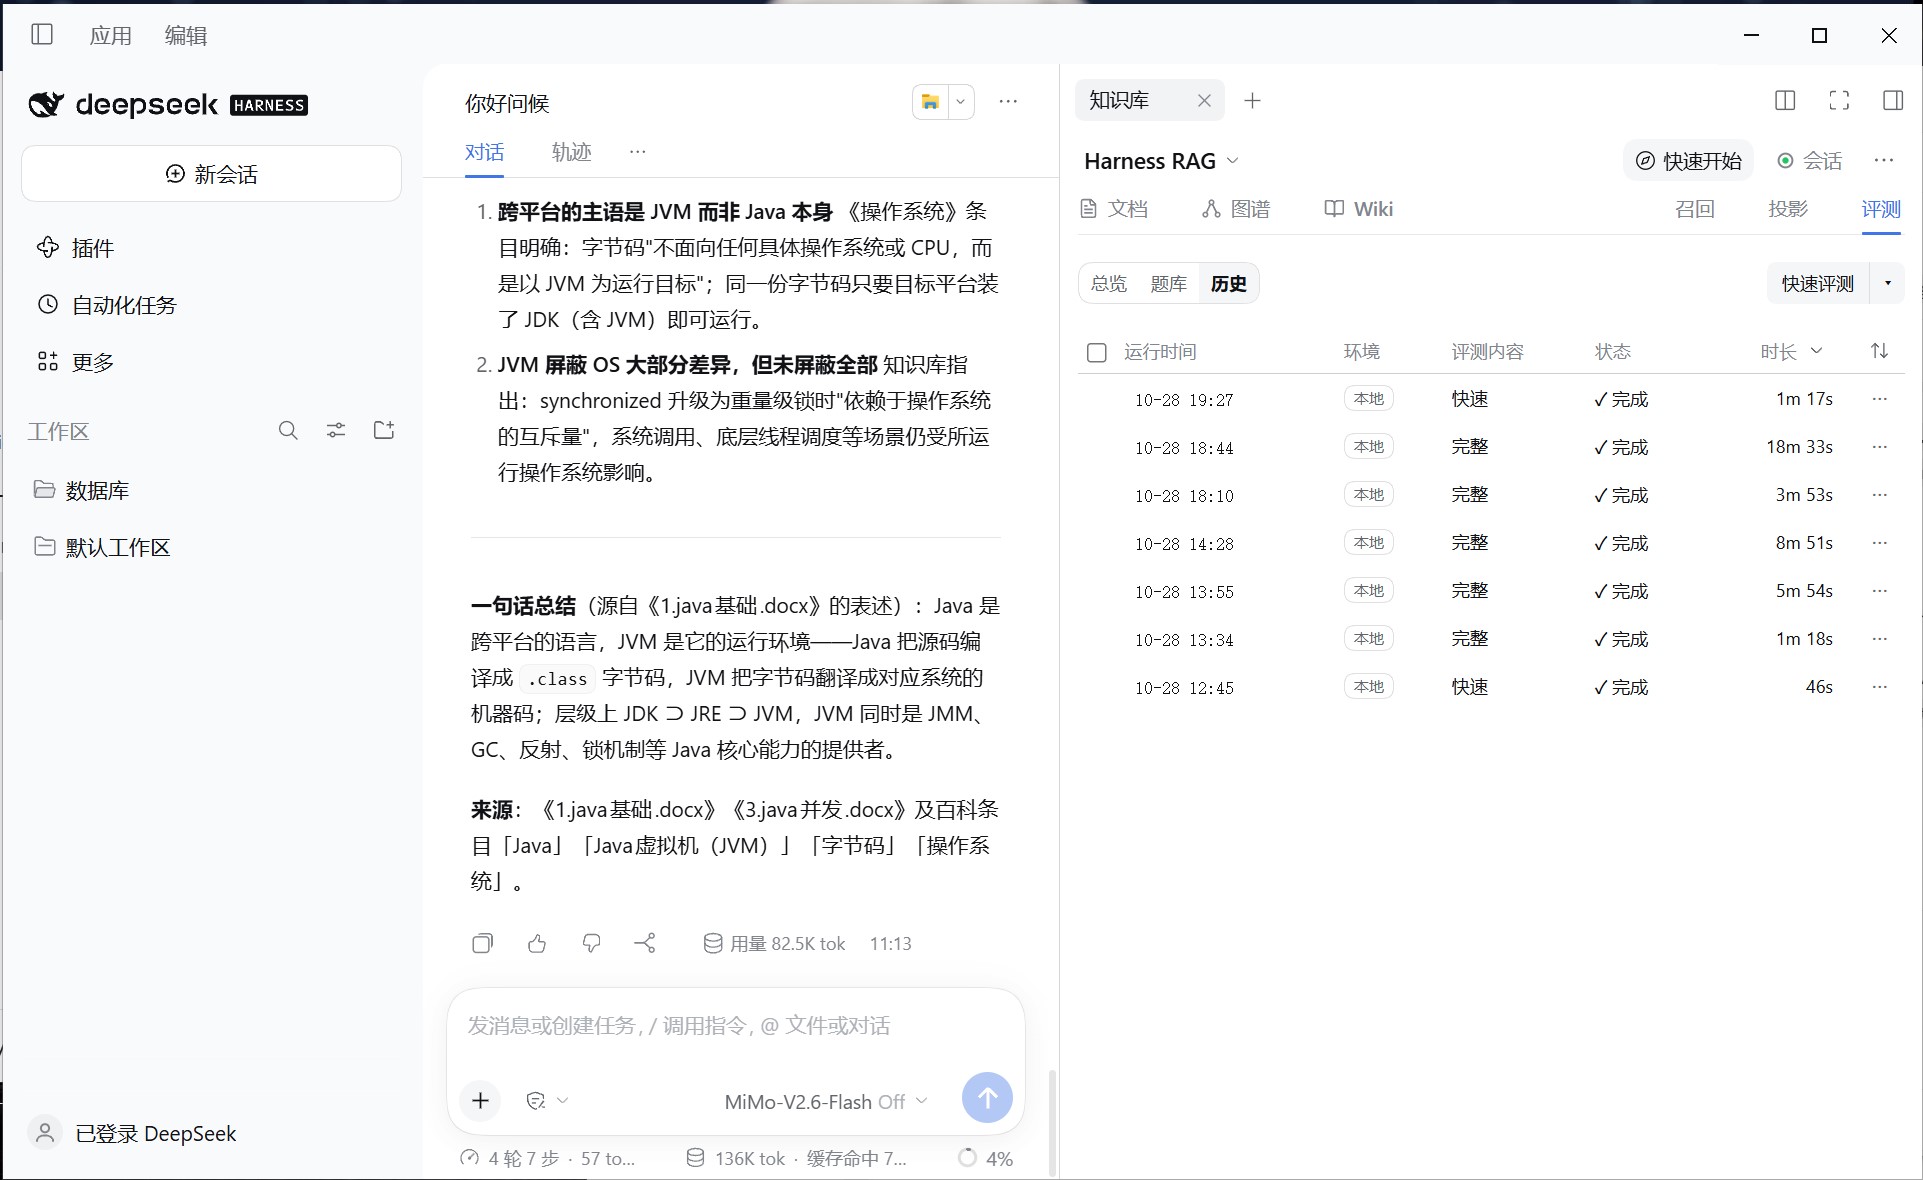Open the 数据库 workspace folder

click(x=82, y=490)
